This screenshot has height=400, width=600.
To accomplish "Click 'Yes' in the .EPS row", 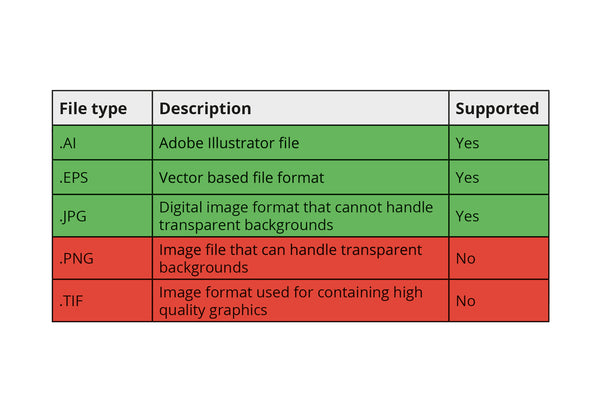I will coord(467,178).
